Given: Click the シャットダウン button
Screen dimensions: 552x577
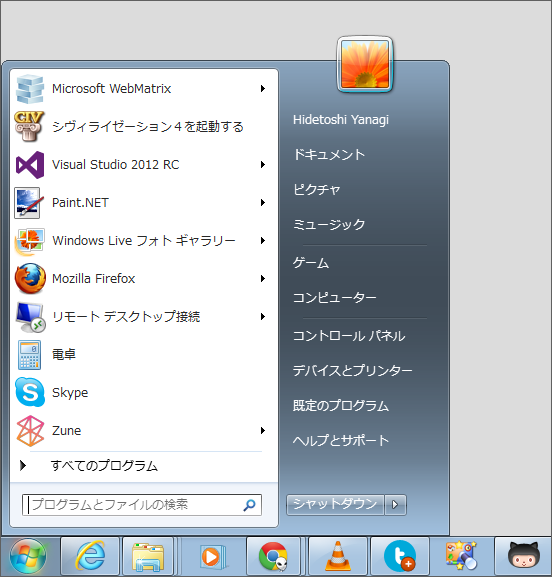Looking at the screenshot, I should 335,505.
